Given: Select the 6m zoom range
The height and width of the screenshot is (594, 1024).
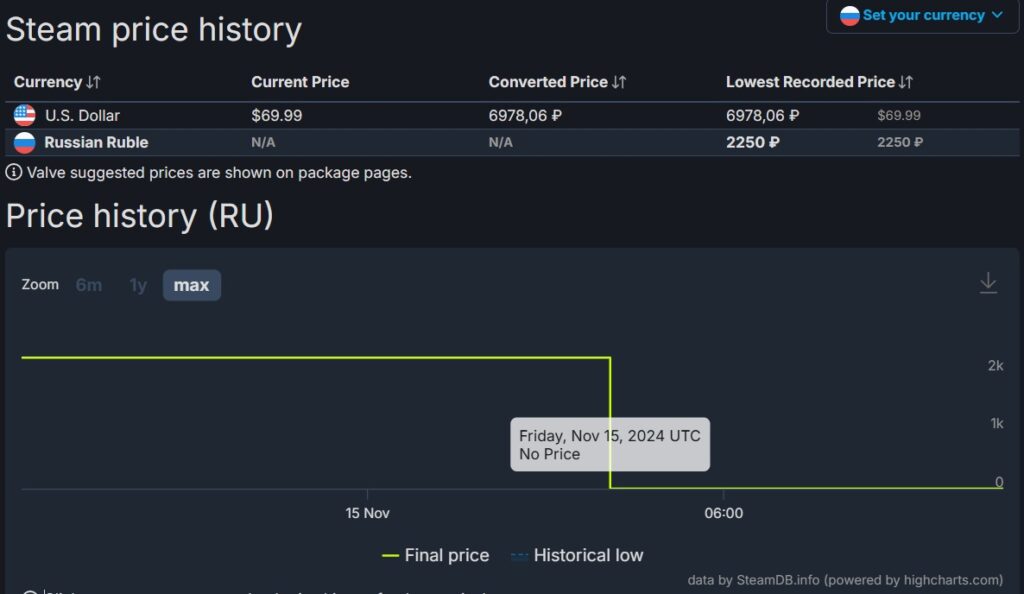Looking at the screenshot, I should (89, 285).
